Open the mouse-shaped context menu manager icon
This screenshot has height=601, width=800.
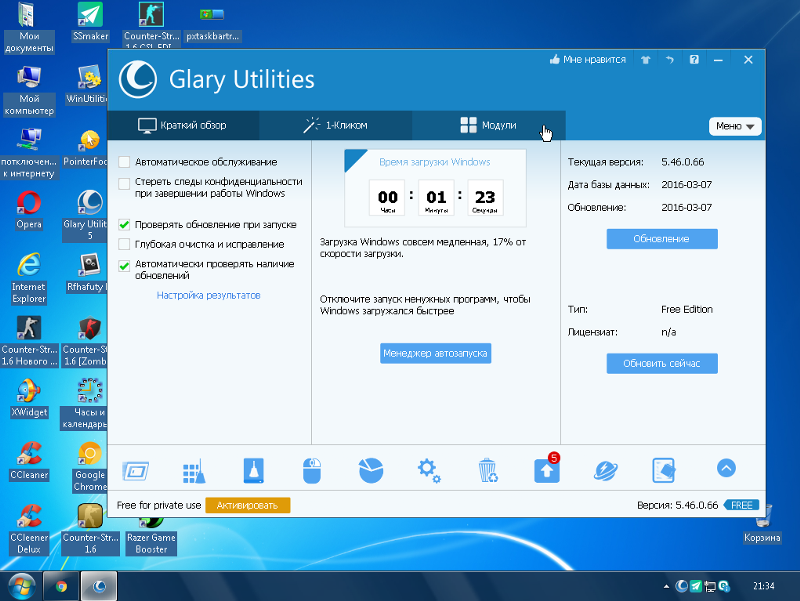pos(312,470)
